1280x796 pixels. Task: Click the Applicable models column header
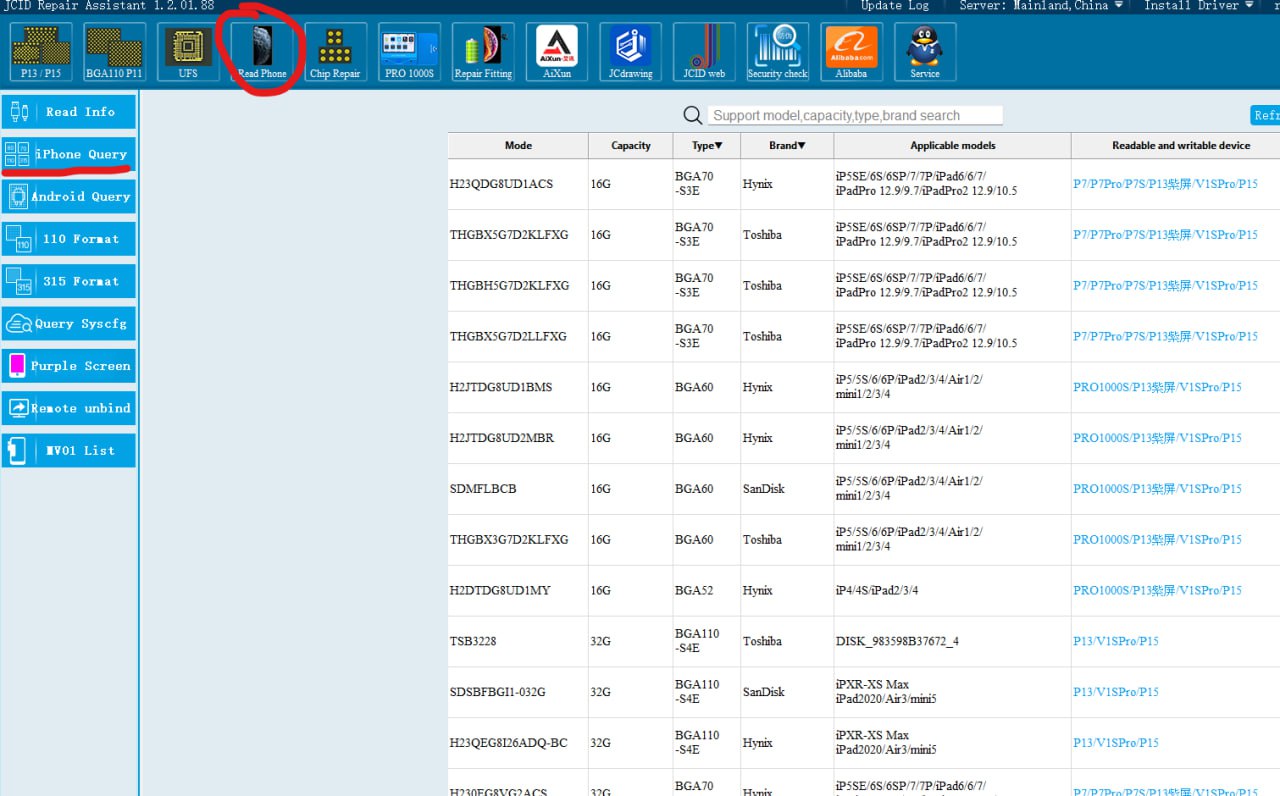click(x=952, y=145)
